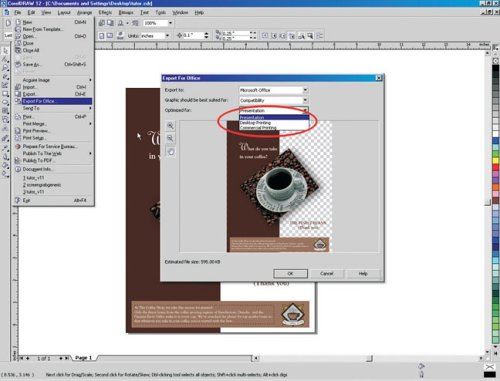Select the Rectangle tool in toolbox
500x381 pixels.
coord(5,94)
